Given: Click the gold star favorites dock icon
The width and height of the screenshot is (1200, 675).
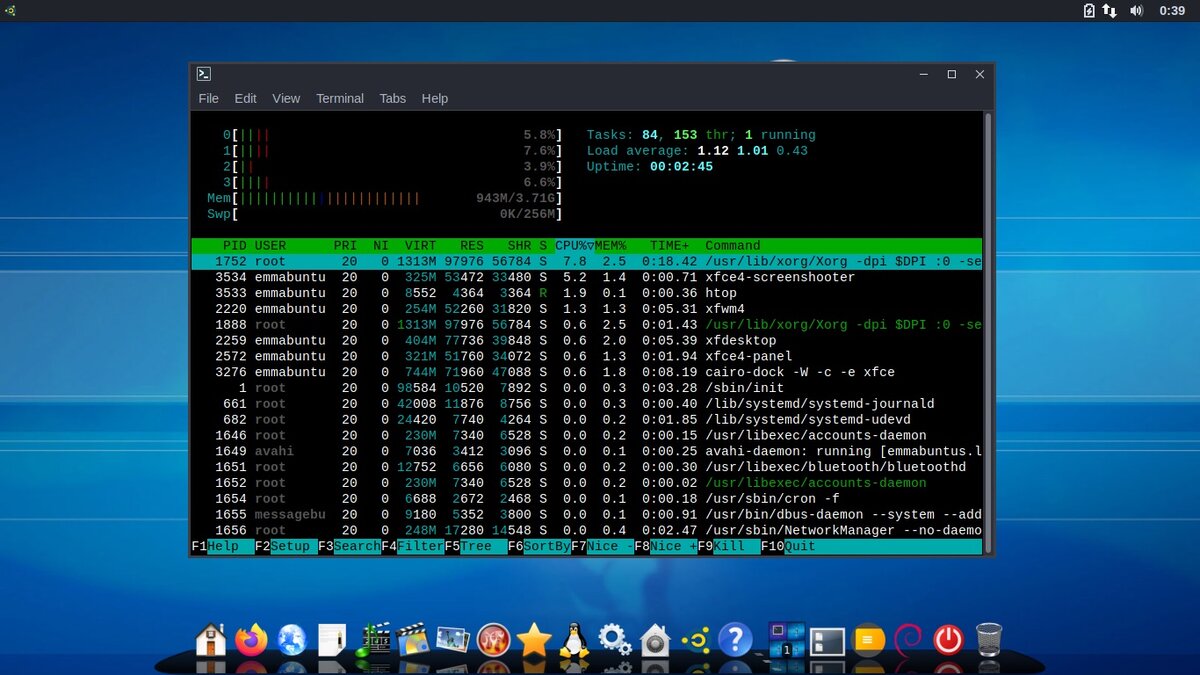Looking at the screenshot, I should (x=534, y=639).
